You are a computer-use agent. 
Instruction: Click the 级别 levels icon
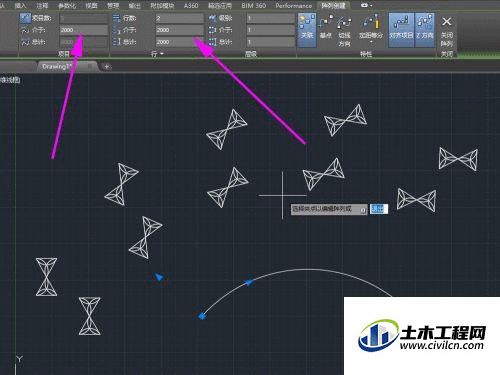point(212,18)
